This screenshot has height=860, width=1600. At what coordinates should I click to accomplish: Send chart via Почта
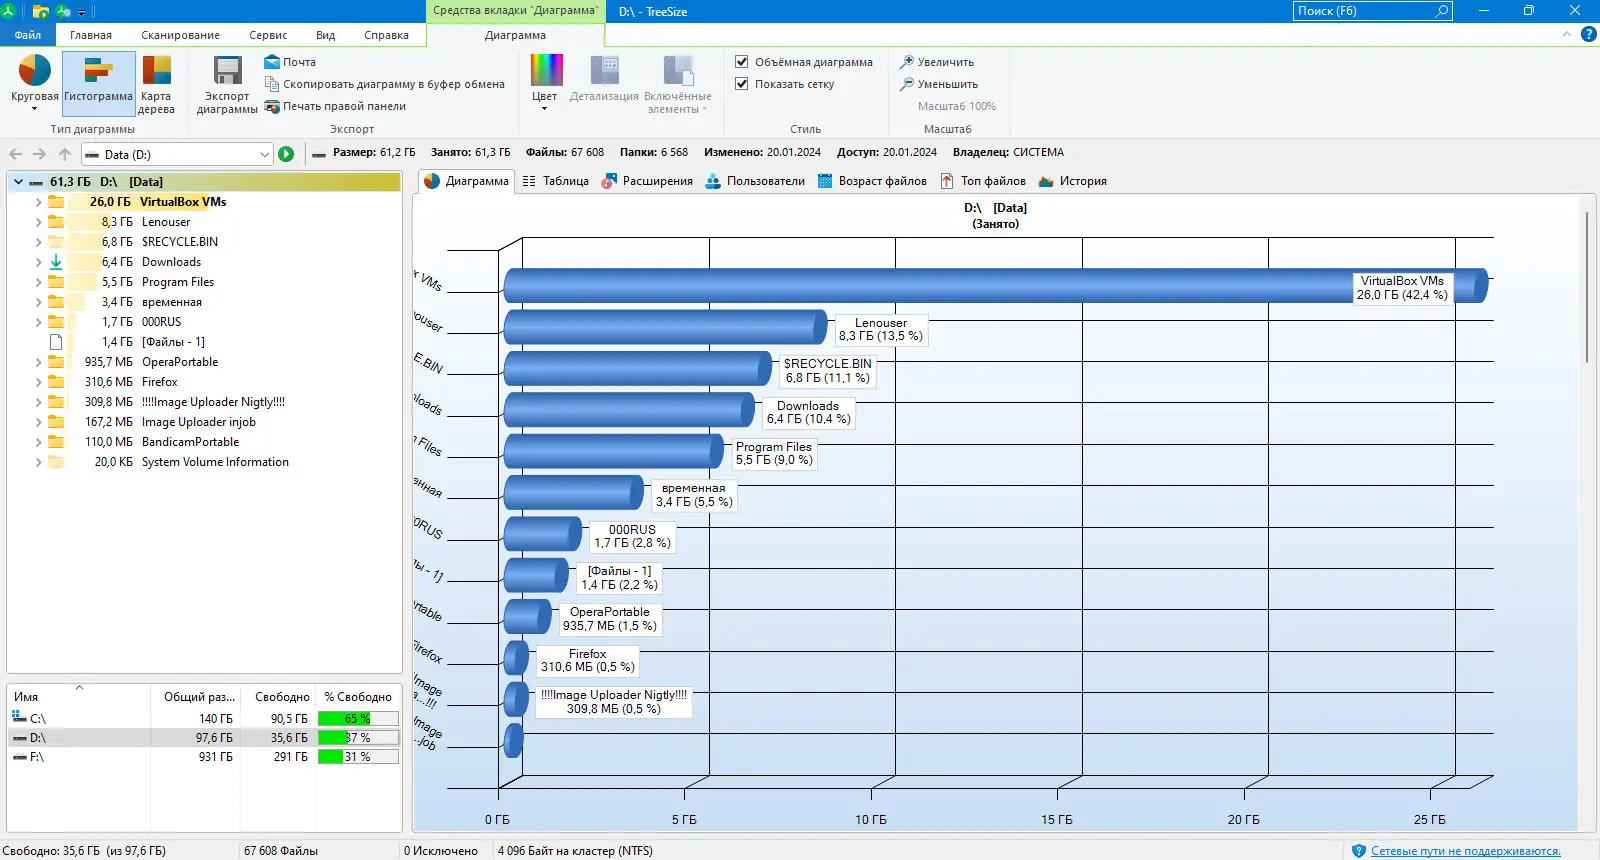[x=290, y=62]
